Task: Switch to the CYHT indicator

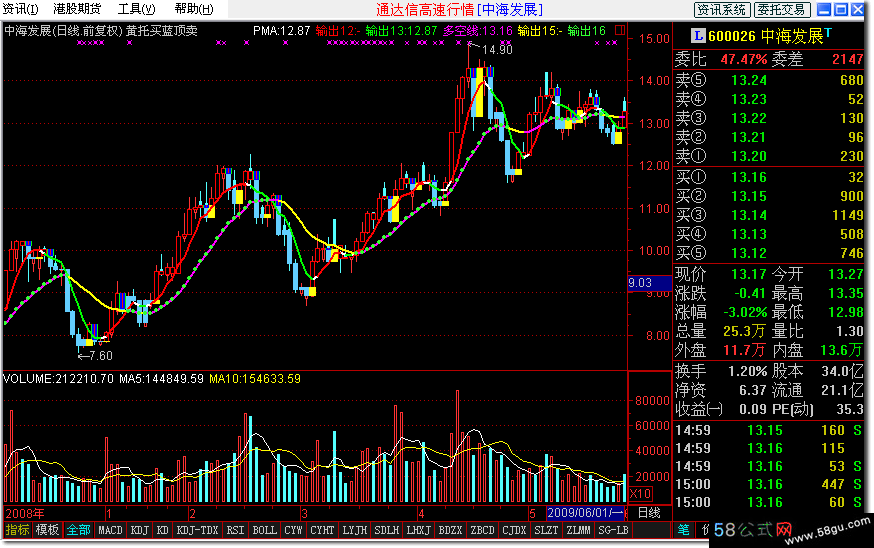Action: pos(322,530)
